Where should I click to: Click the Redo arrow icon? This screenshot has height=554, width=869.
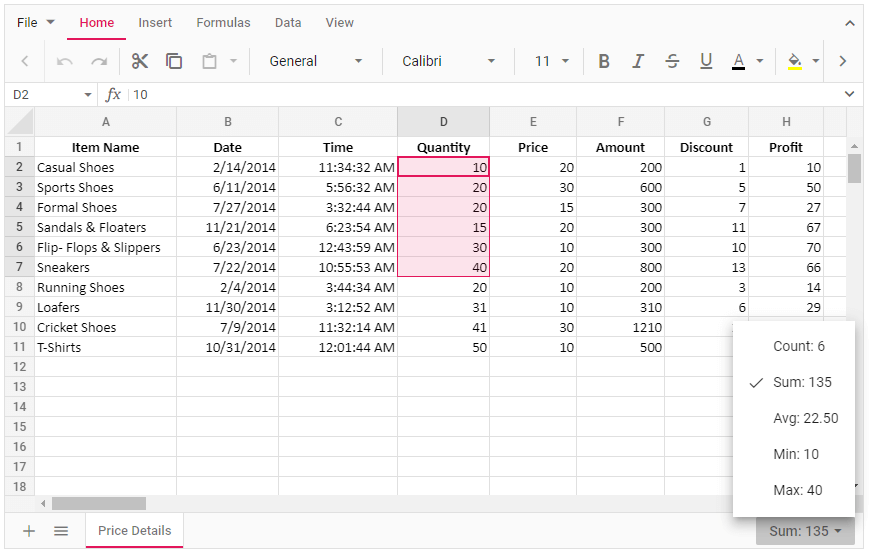[99, 61]
